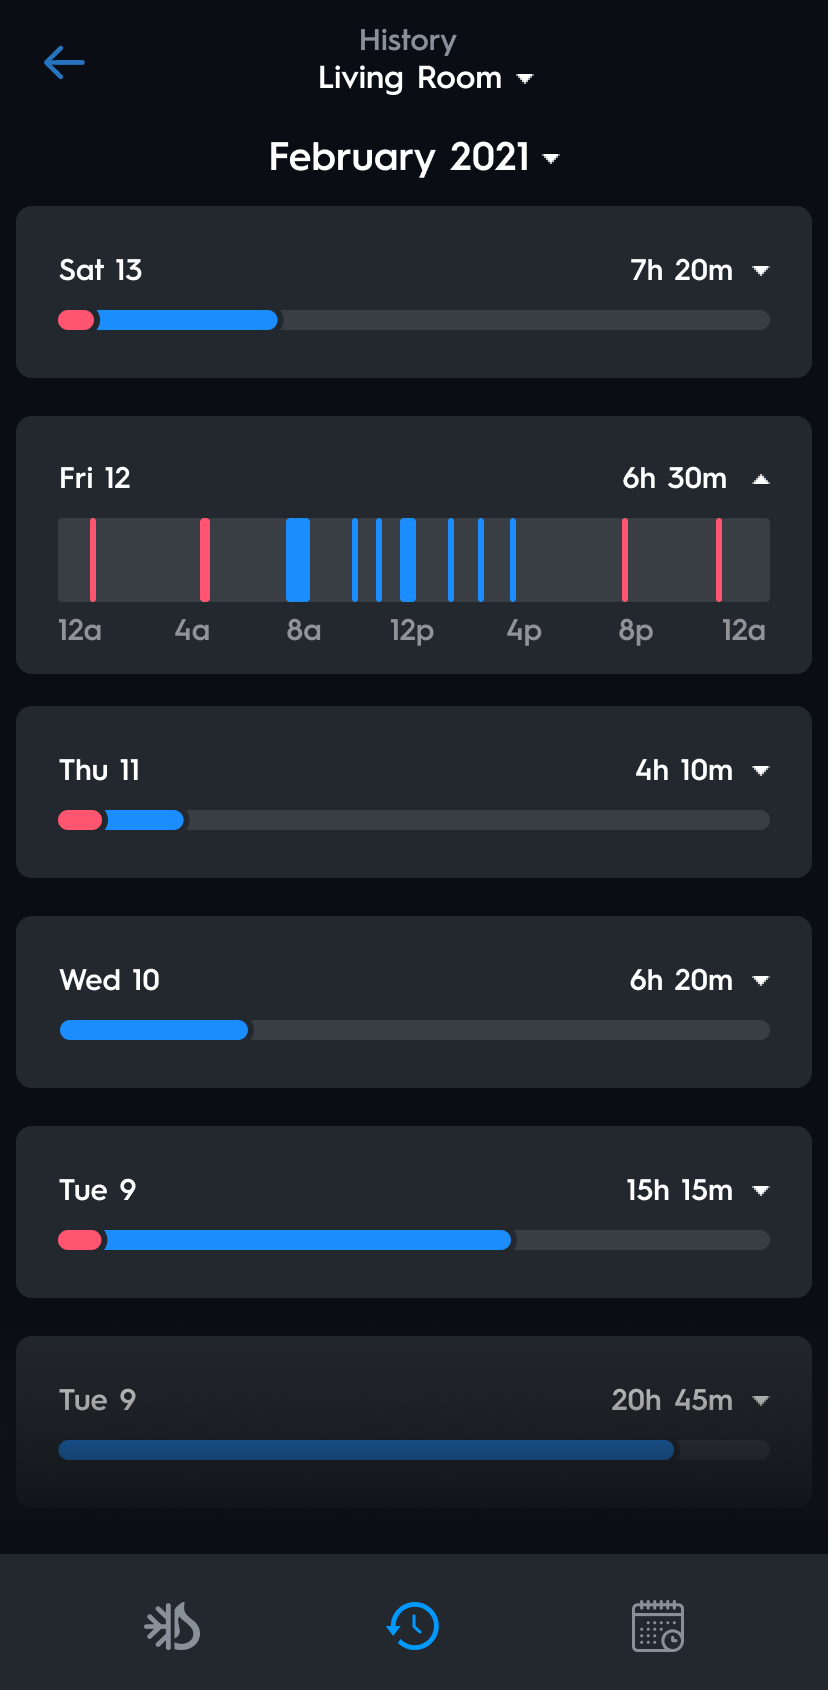Open the schedule calendar tab
828x1690 pixels.
coord(658,1626)
